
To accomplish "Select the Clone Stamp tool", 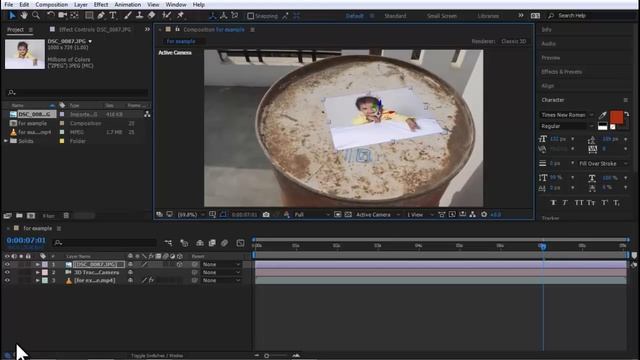I will point(139,16).
